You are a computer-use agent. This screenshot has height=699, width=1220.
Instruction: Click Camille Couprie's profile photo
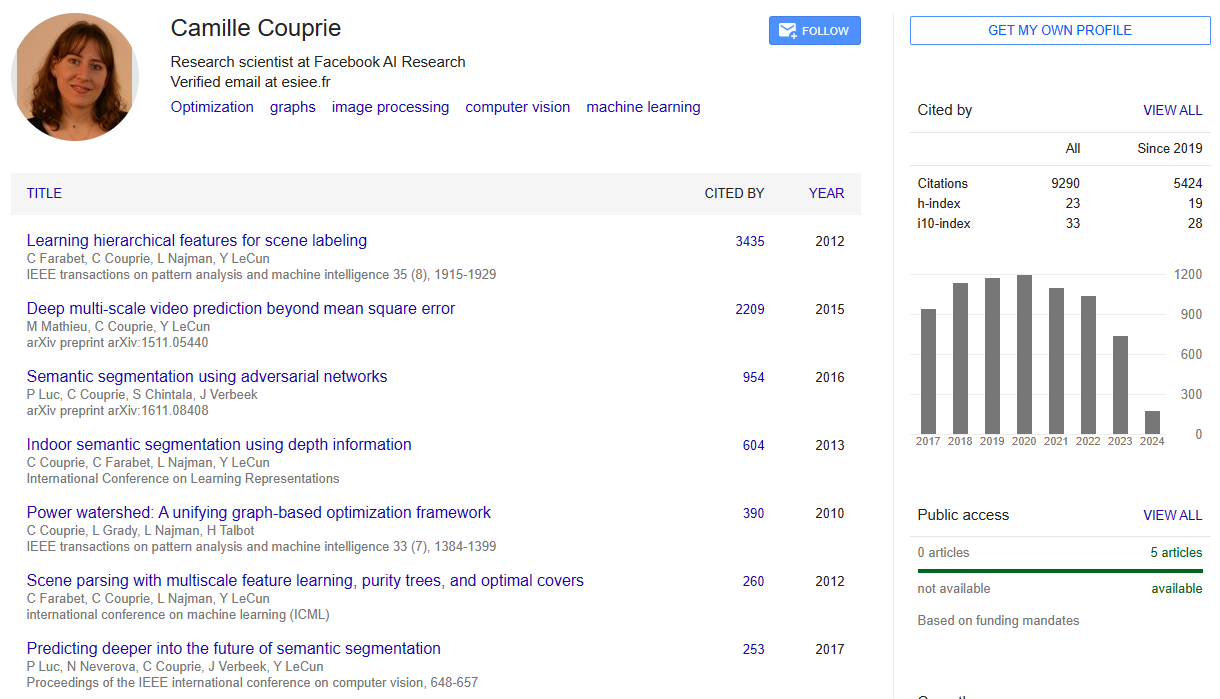[x=75, y=77]
